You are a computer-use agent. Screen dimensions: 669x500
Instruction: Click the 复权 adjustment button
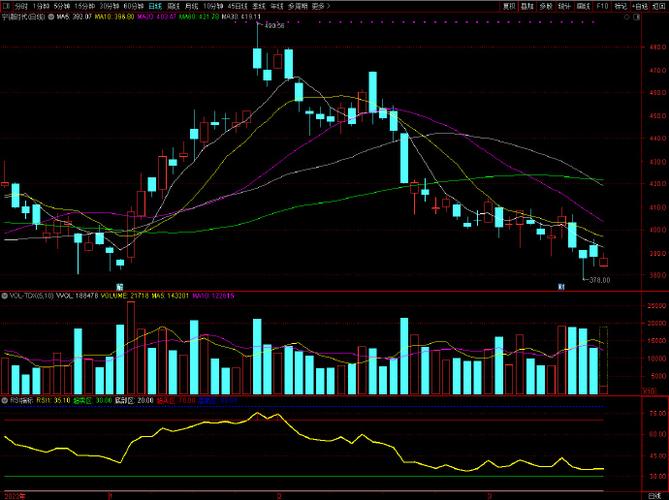[x=509, y=5]
